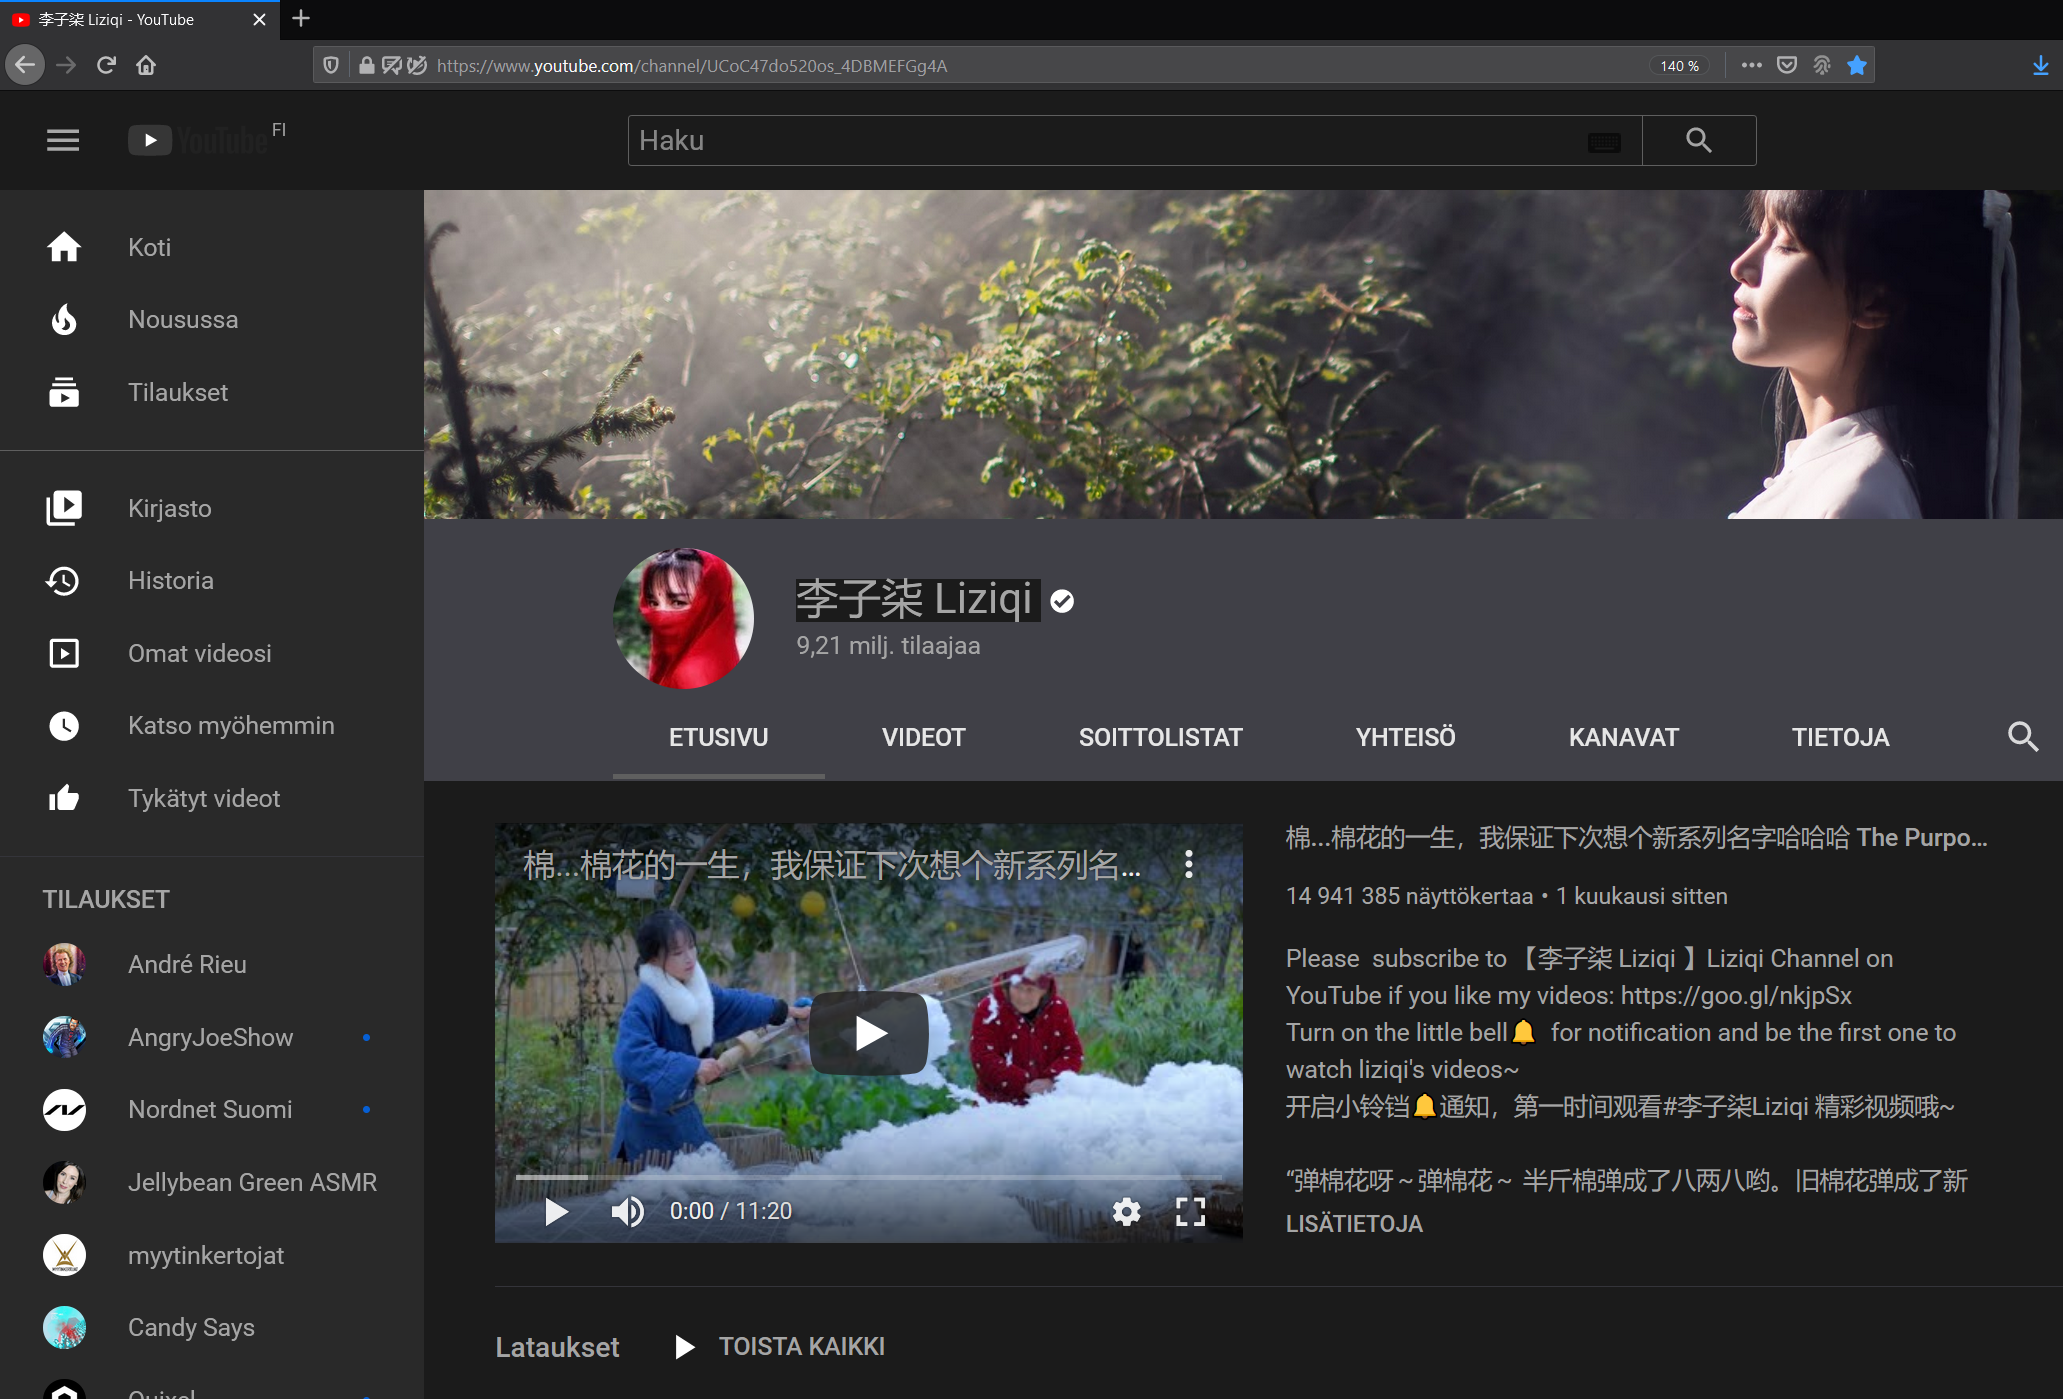The width and height of the screenshot is (2063, 1399).
Task: Toggle fullscreen on featured video
Action: 1190,1211
